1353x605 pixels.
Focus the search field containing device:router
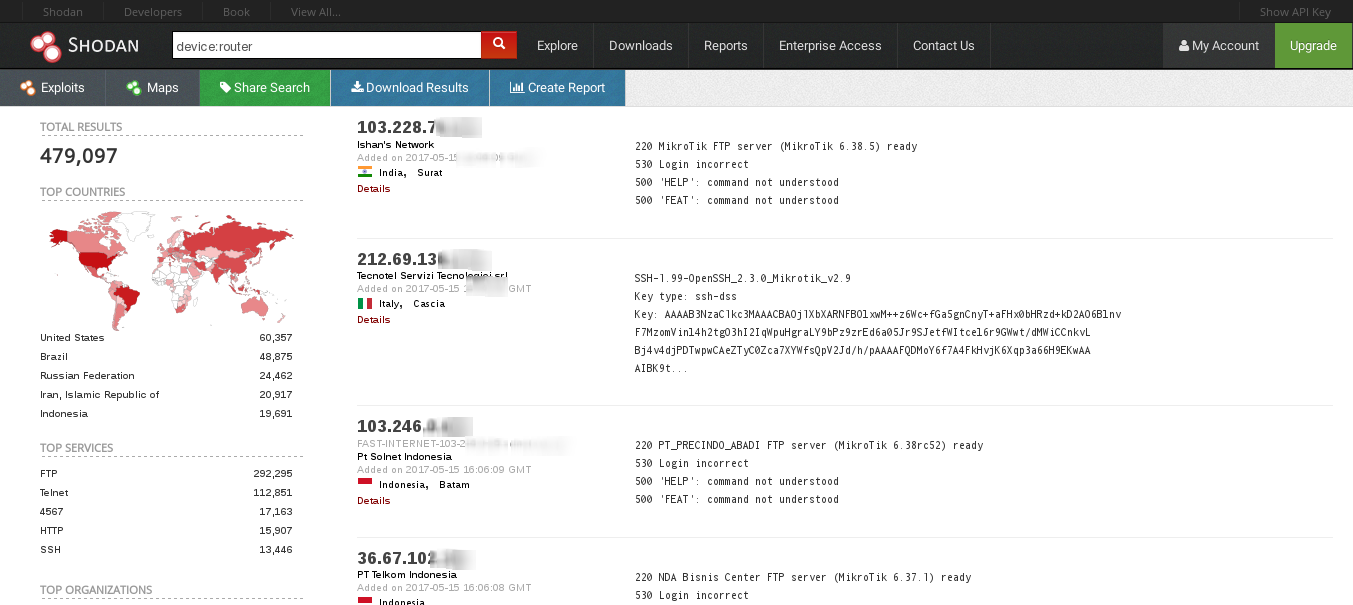click(327, 45)
